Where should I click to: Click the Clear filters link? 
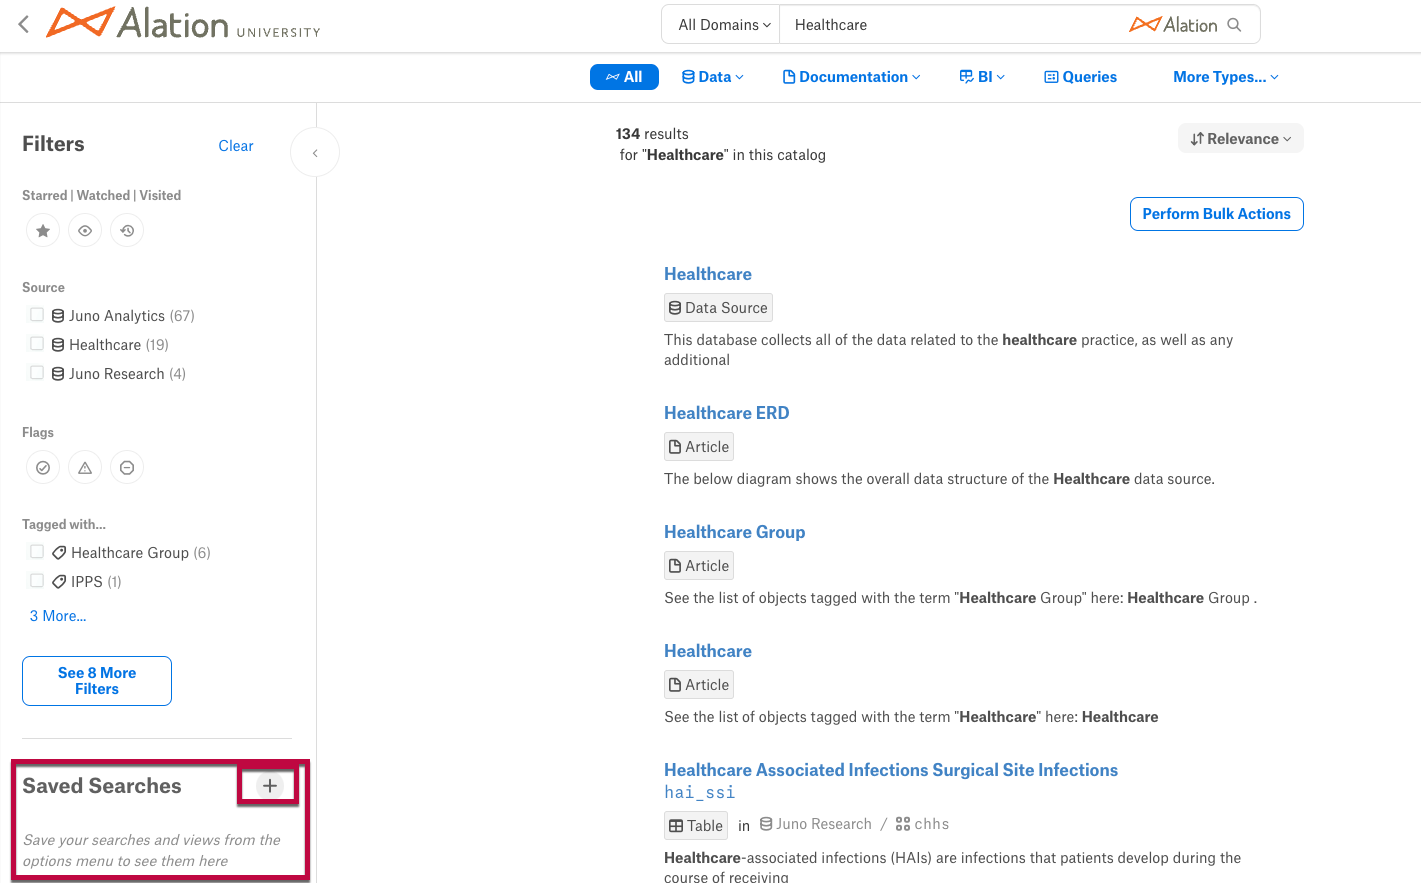(x=236, y=146)
